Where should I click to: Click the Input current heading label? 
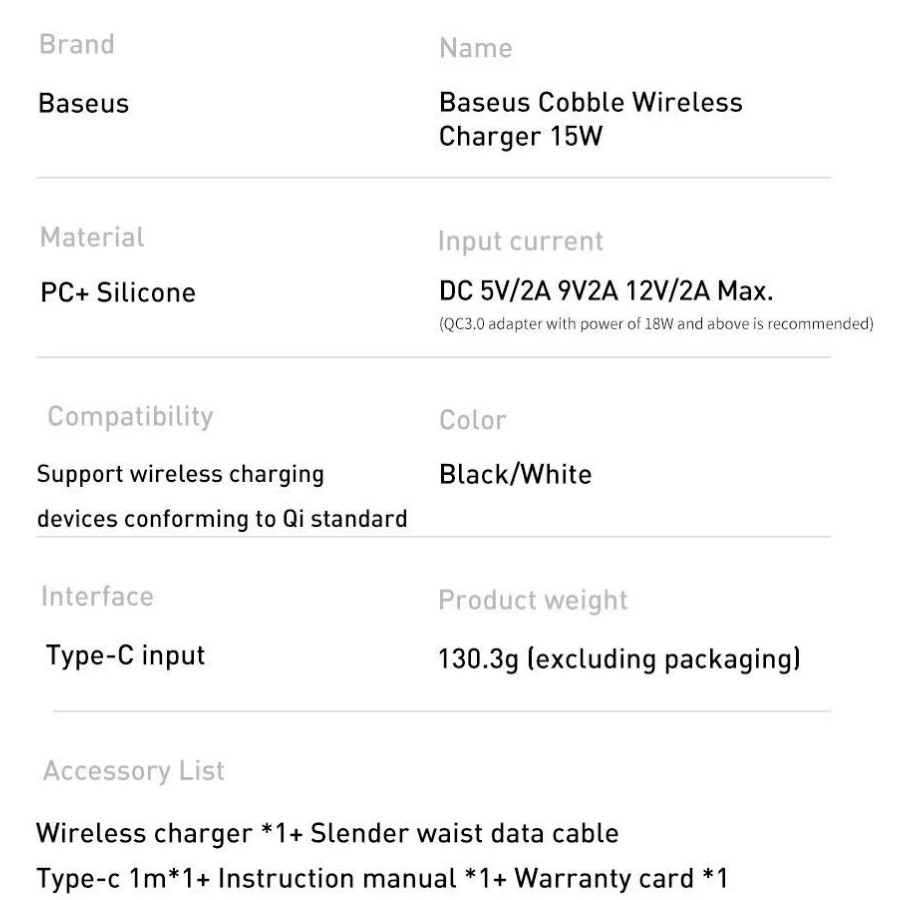coord(521,241)
